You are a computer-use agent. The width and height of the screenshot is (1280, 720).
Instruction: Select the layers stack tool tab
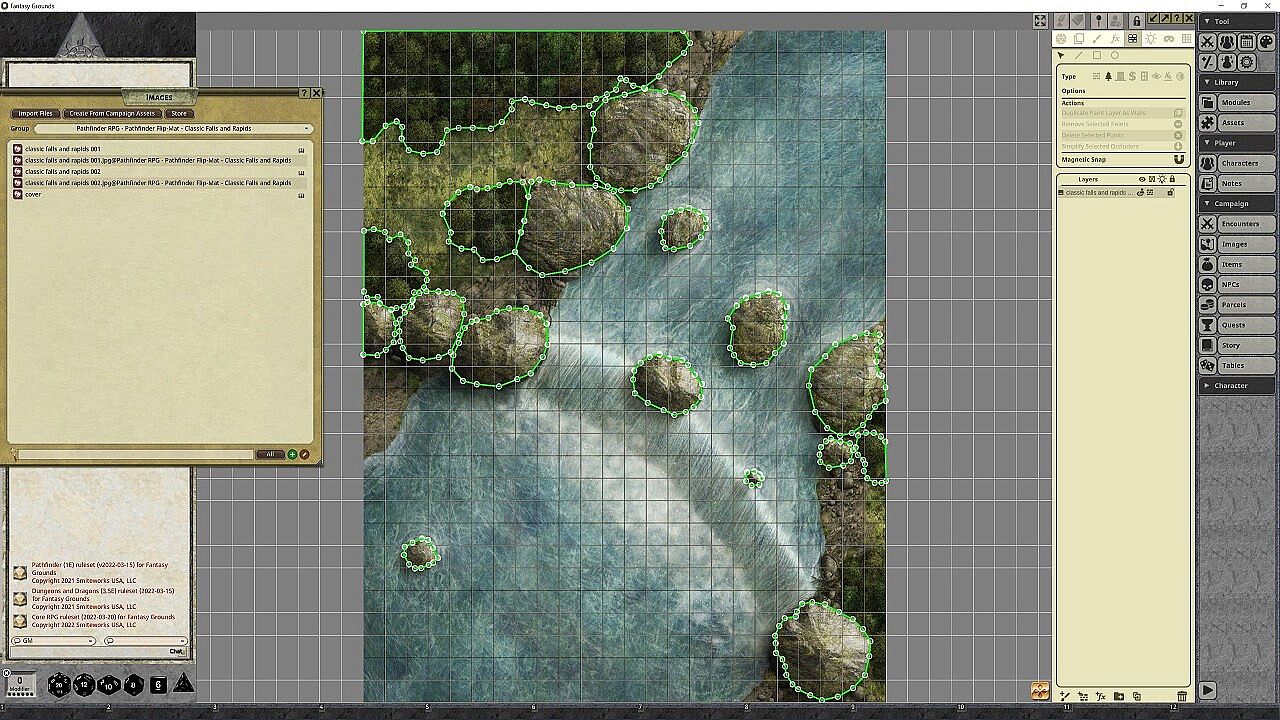[1079, 39]
